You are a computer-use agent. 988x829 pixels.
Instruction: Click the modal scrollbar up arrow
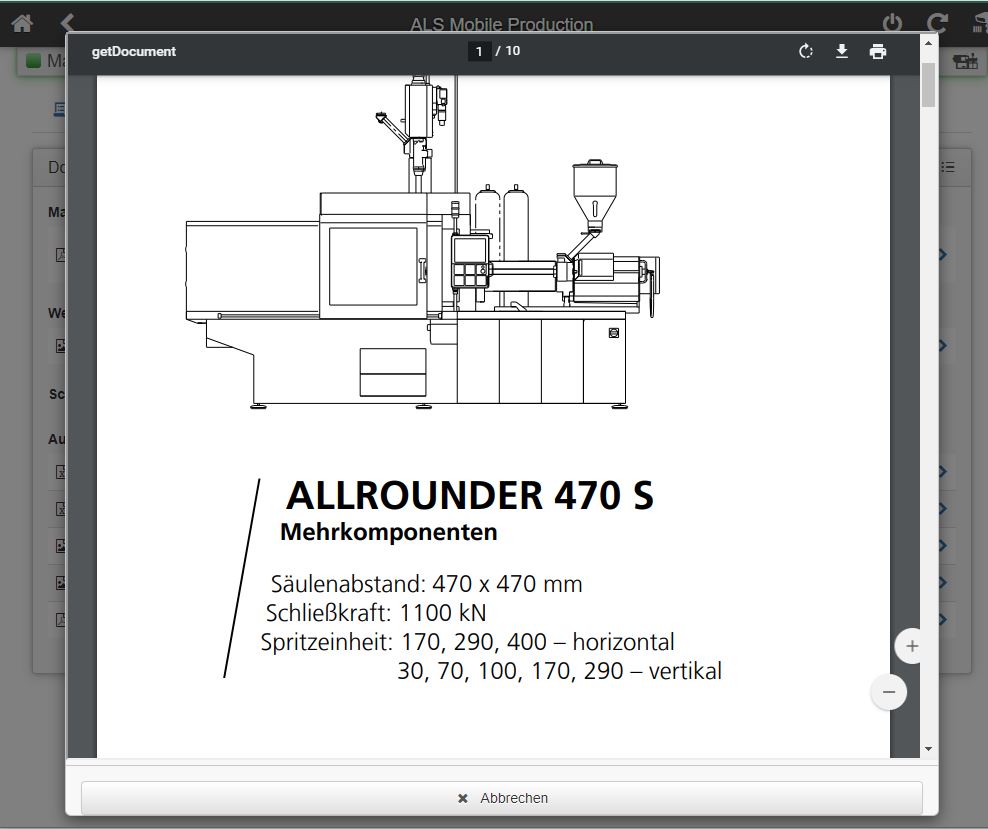tap(928, 43)
